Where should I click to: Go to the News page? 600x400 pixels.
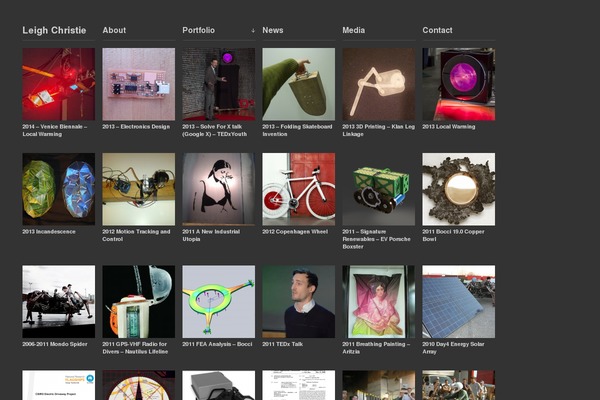point(272,30)
